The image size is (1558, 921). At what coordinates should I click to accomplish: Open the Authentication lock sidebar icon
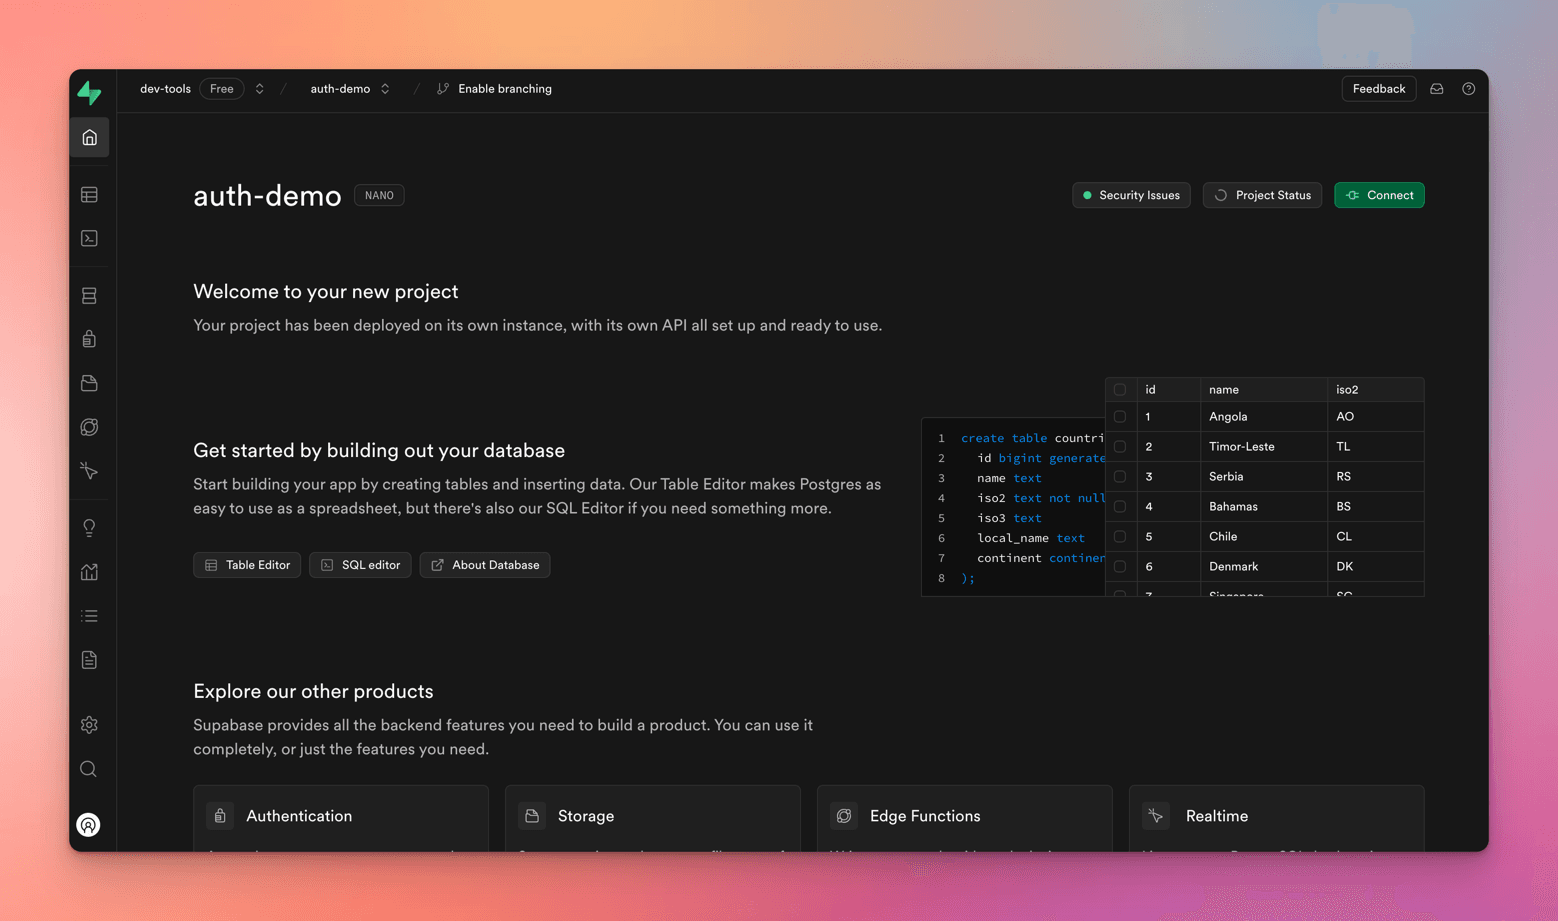[89, 339]
